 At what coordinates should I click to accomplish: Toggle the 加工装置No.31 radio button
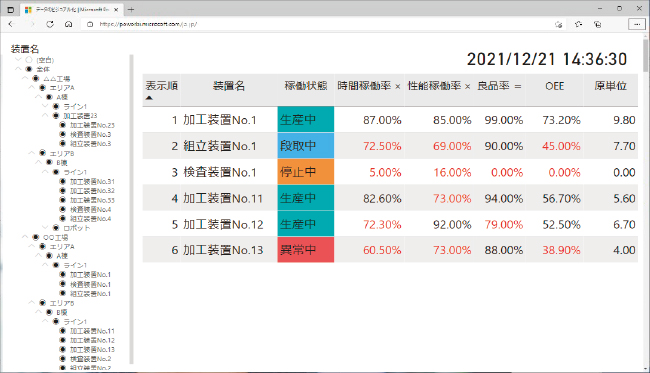(63, 182)
